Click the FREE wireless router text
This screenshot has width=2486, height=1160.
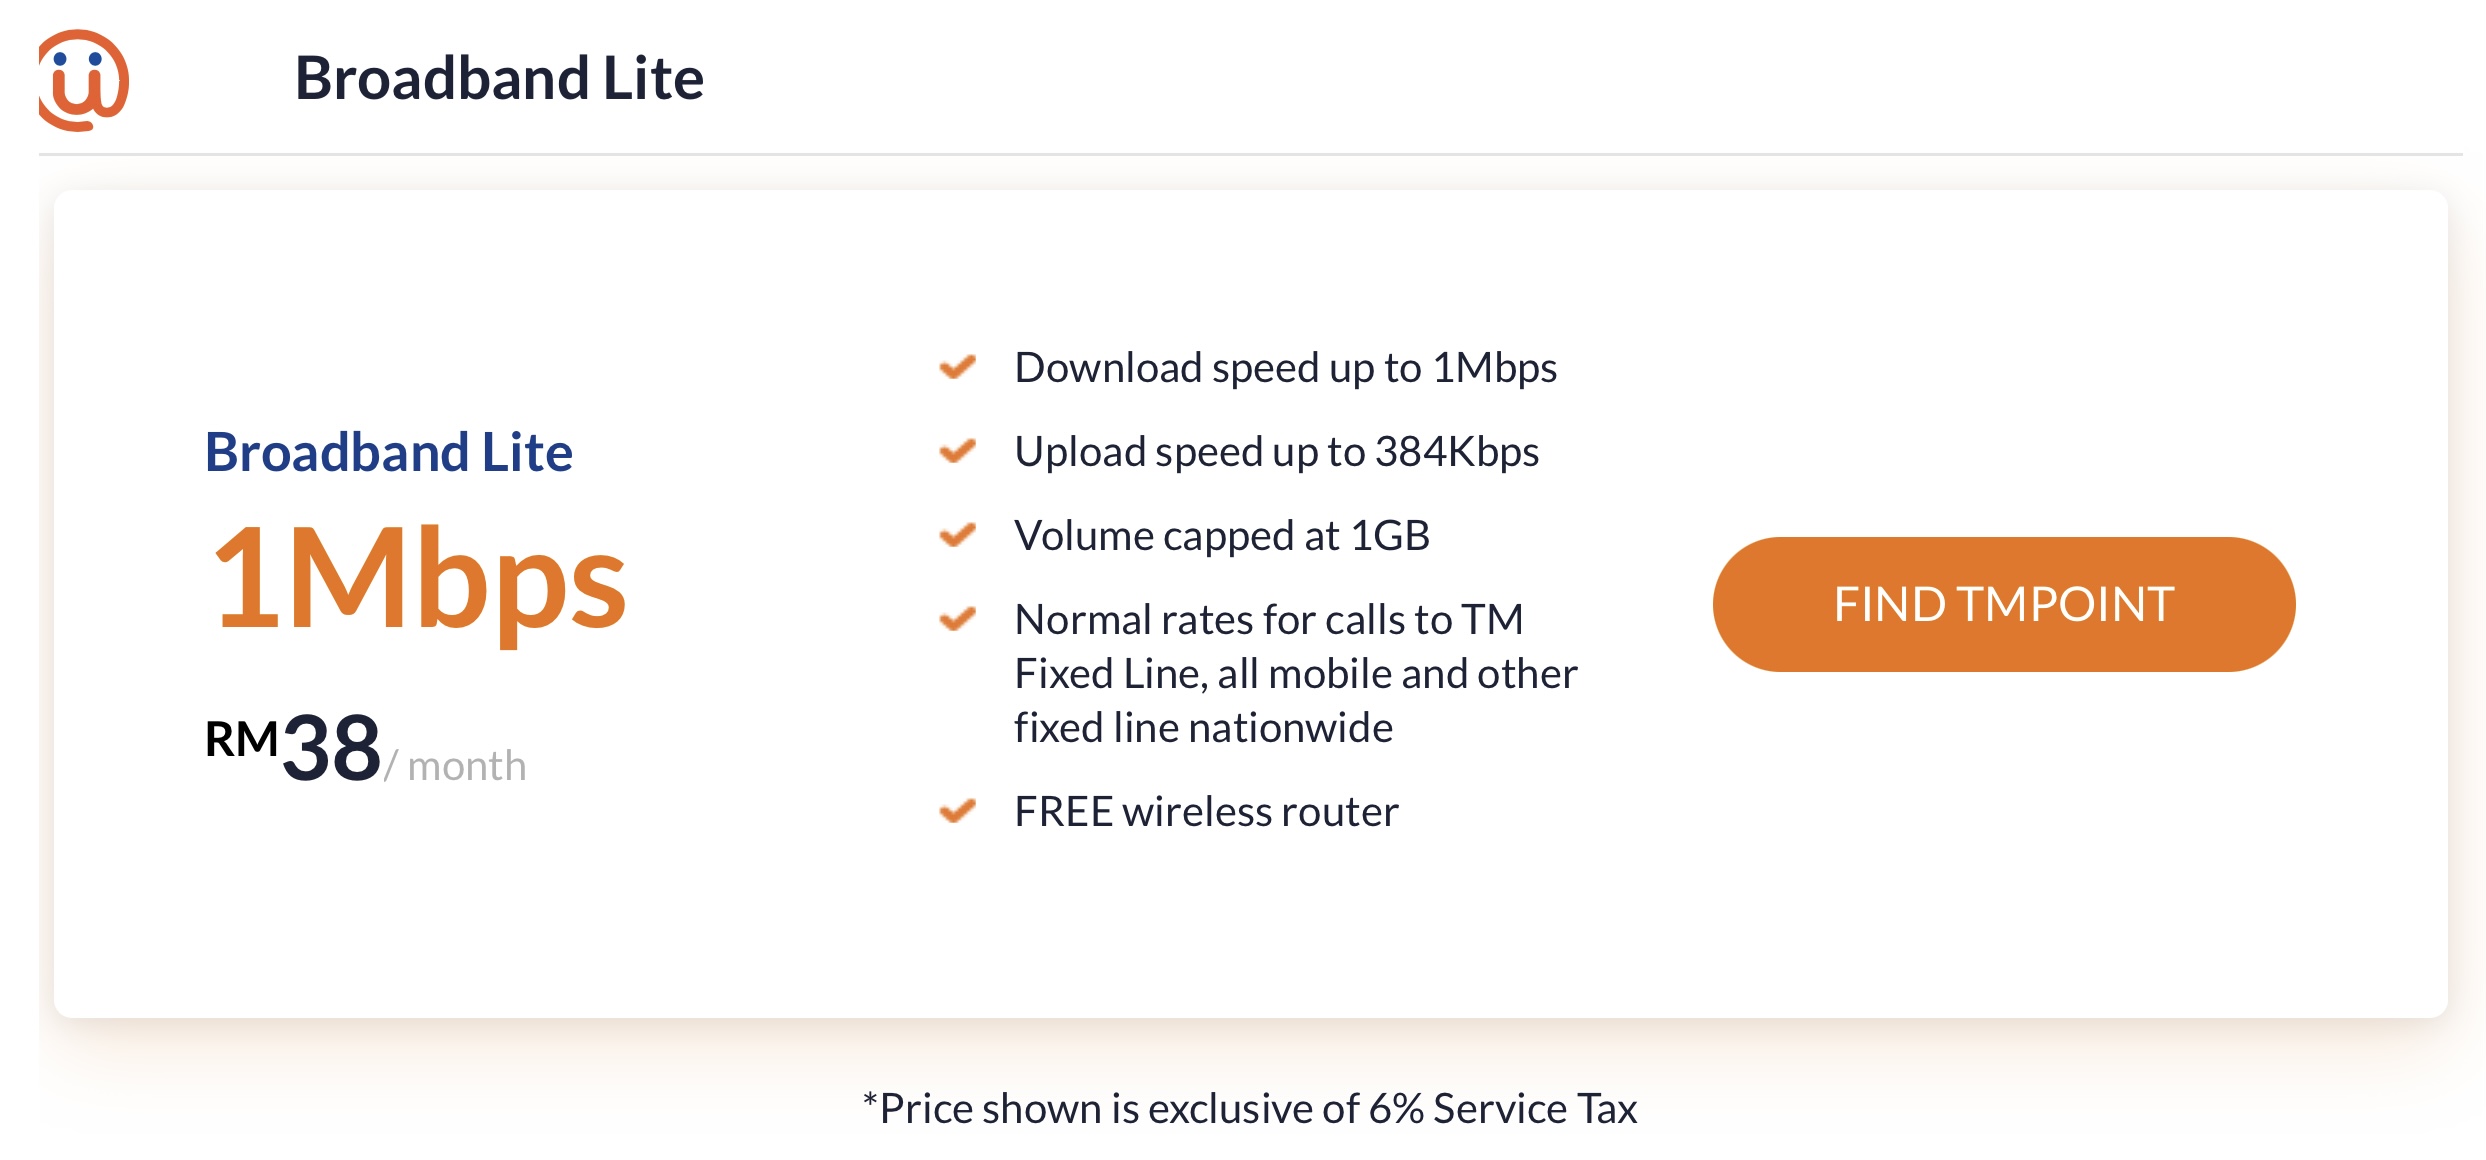(1206, 811)
